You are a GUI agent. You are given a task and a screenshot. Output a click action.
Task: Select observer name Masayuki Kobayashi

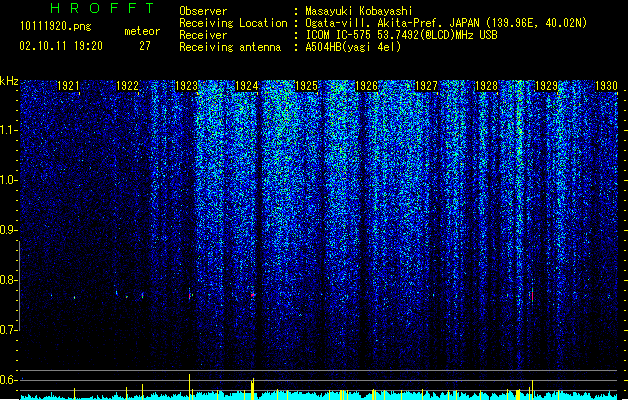[x=359, y=11]
